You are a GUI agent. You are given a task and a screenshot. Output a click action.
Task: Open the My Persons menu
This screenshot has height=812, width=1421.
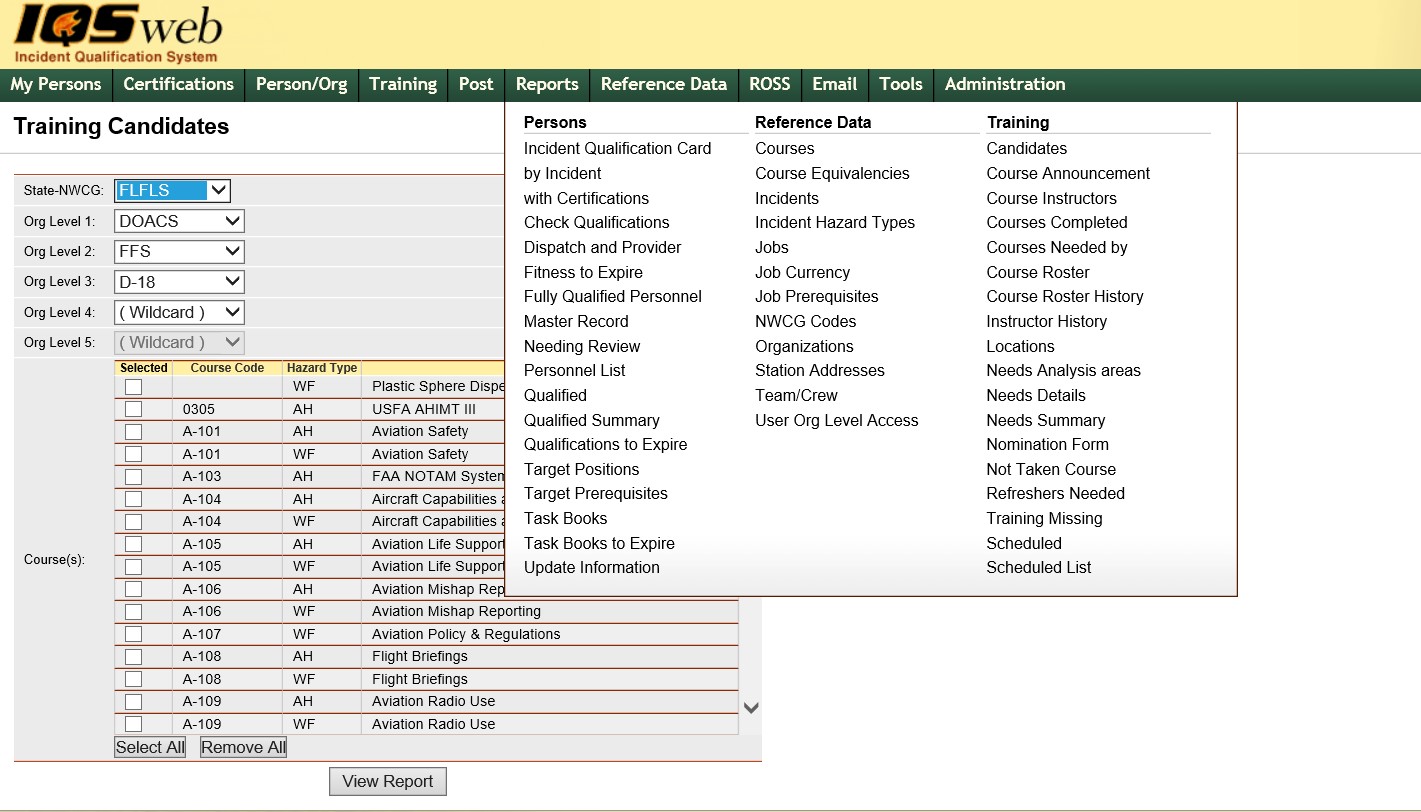pos(56,85)
